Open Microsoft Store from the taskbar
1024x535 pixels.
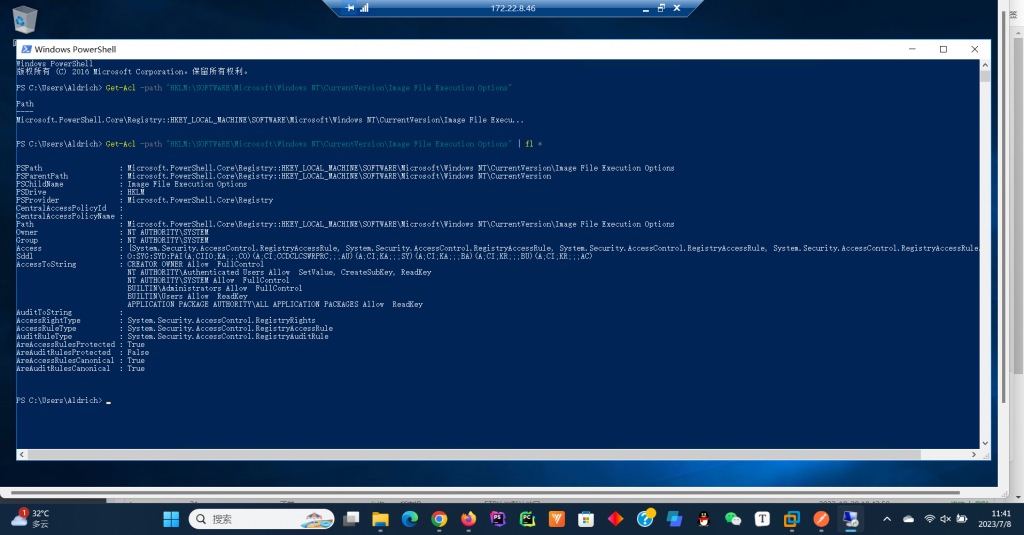point(586,519)
